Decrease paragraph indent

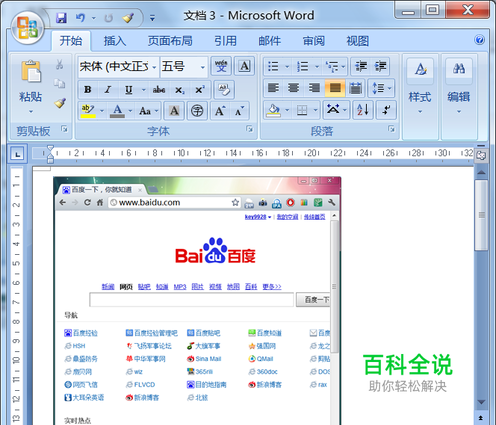click(x=361, y=66)
